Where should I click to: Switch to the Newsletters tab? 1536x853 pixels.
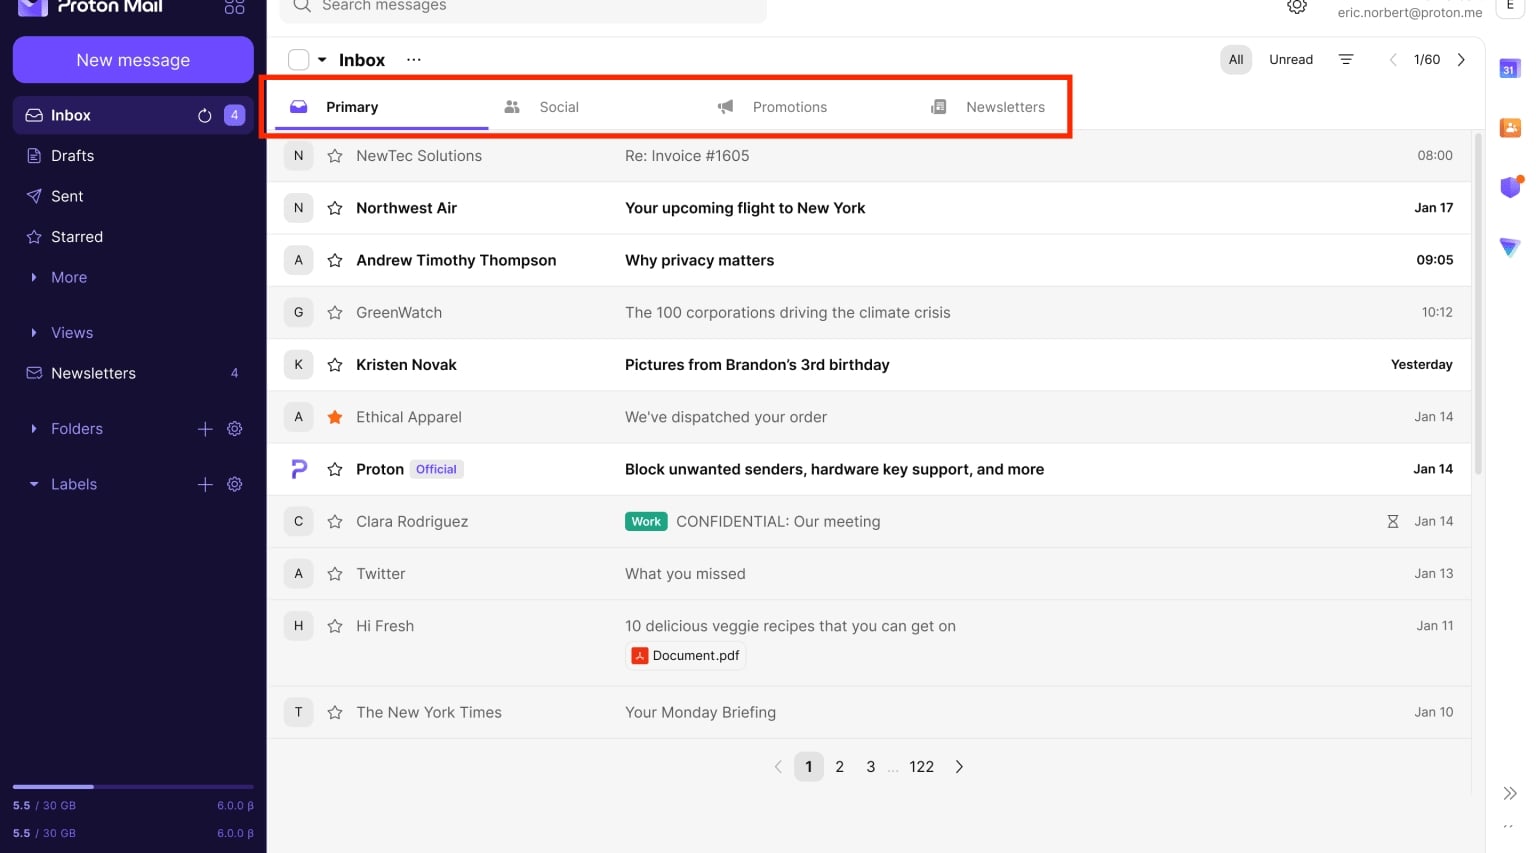pos(988,107)
